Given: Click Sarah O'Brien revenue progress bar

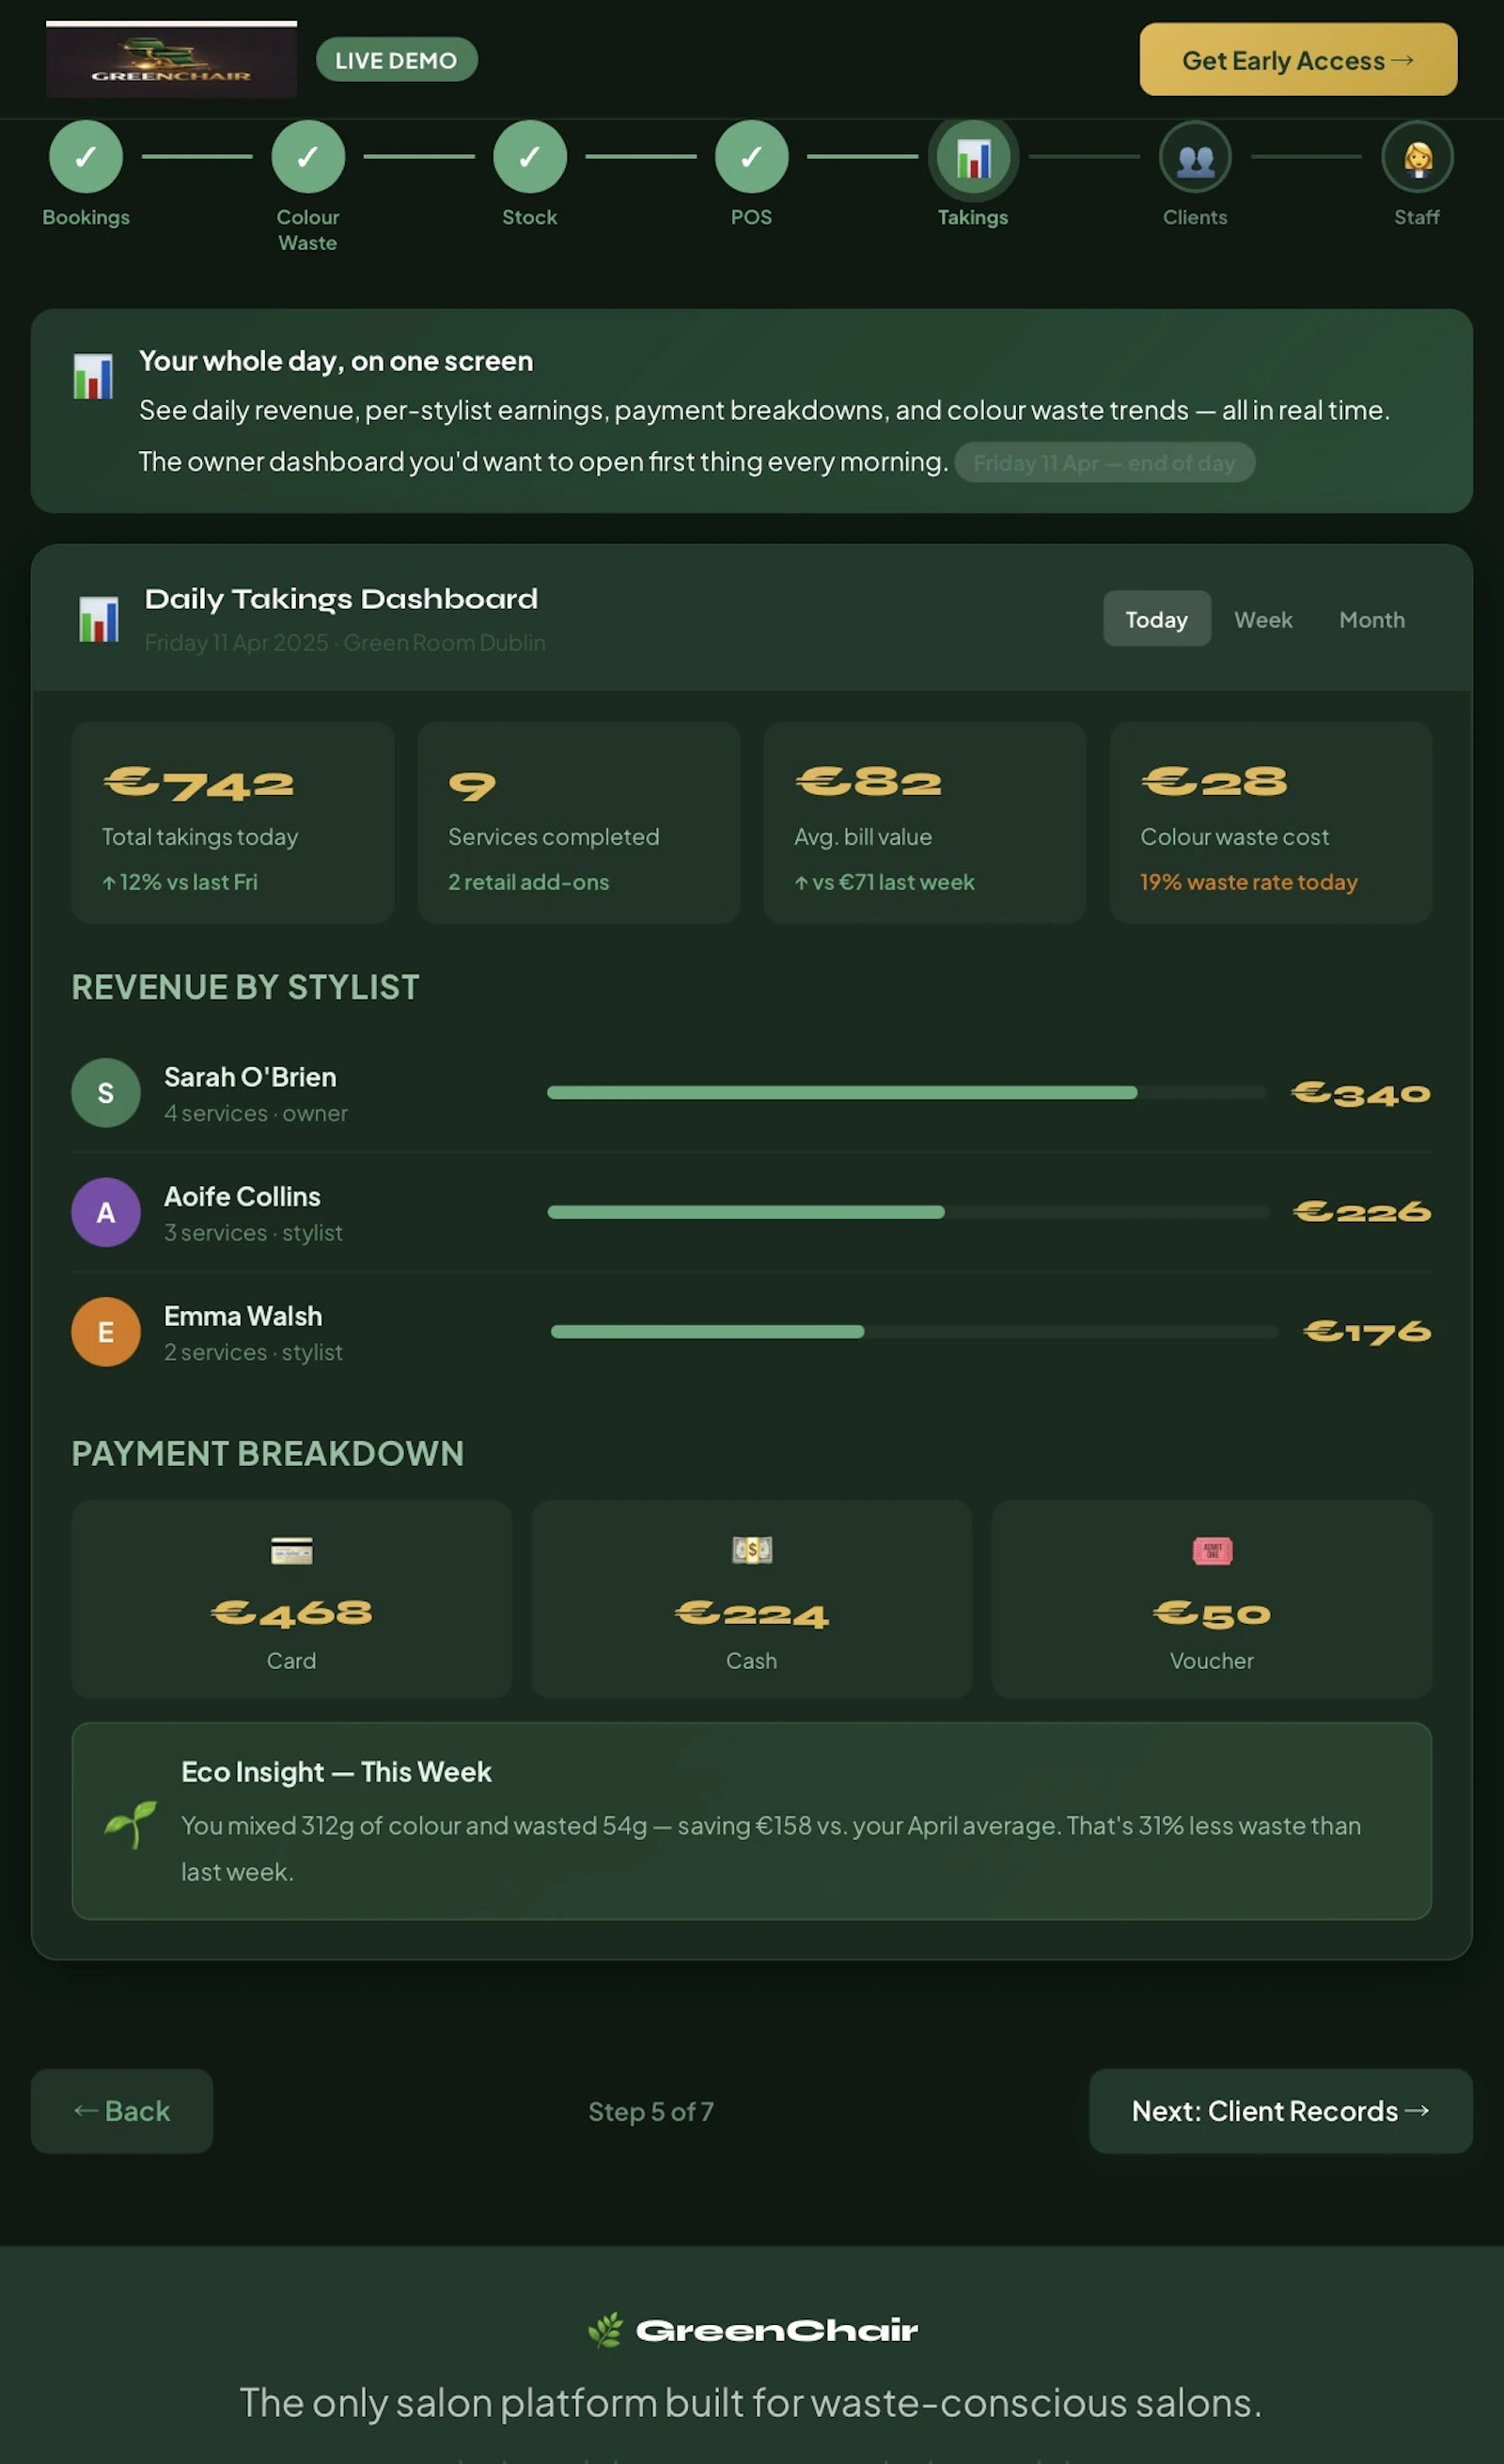Looking at the screenshot, I should 907,1093.
